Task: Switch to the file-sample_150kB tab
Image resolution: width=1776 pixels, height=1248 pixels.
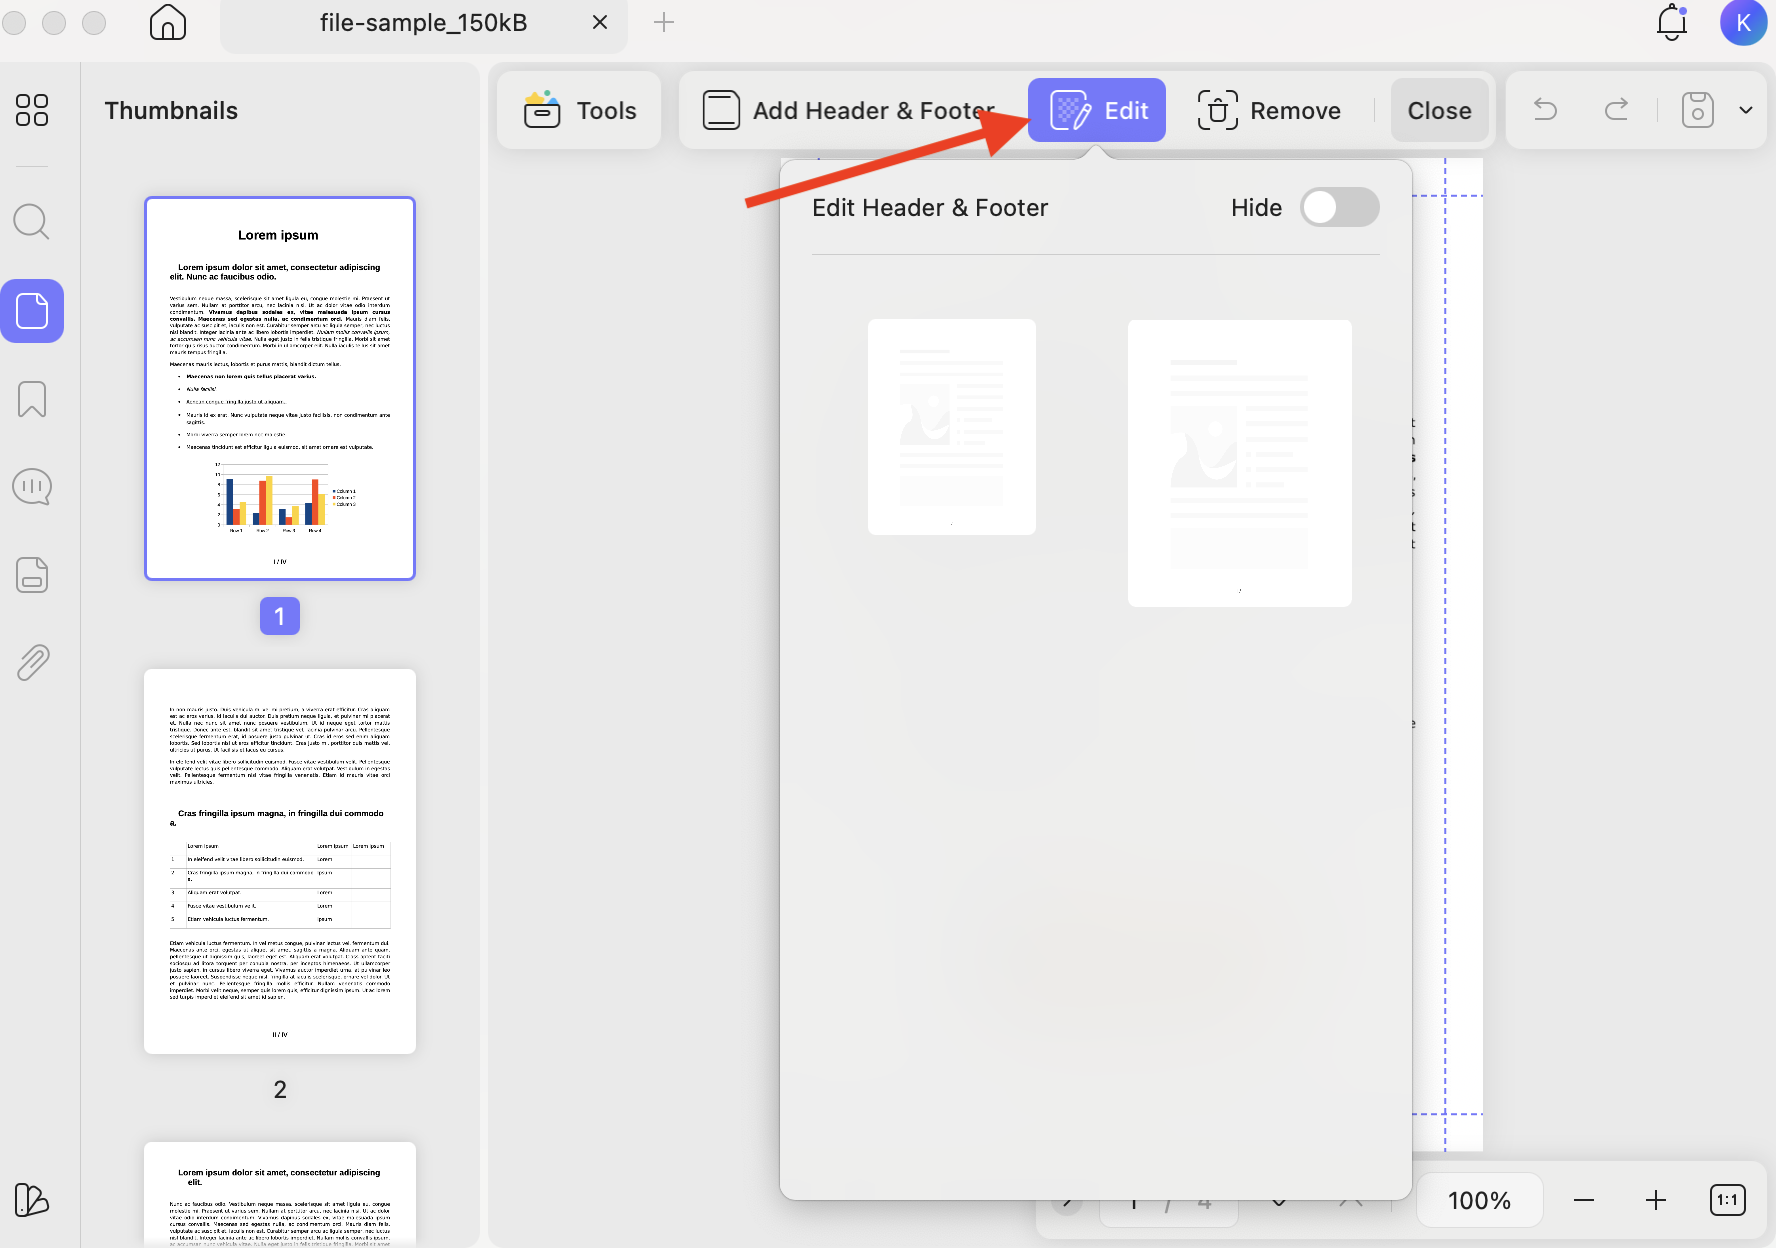Action: (x=423, y=22)
